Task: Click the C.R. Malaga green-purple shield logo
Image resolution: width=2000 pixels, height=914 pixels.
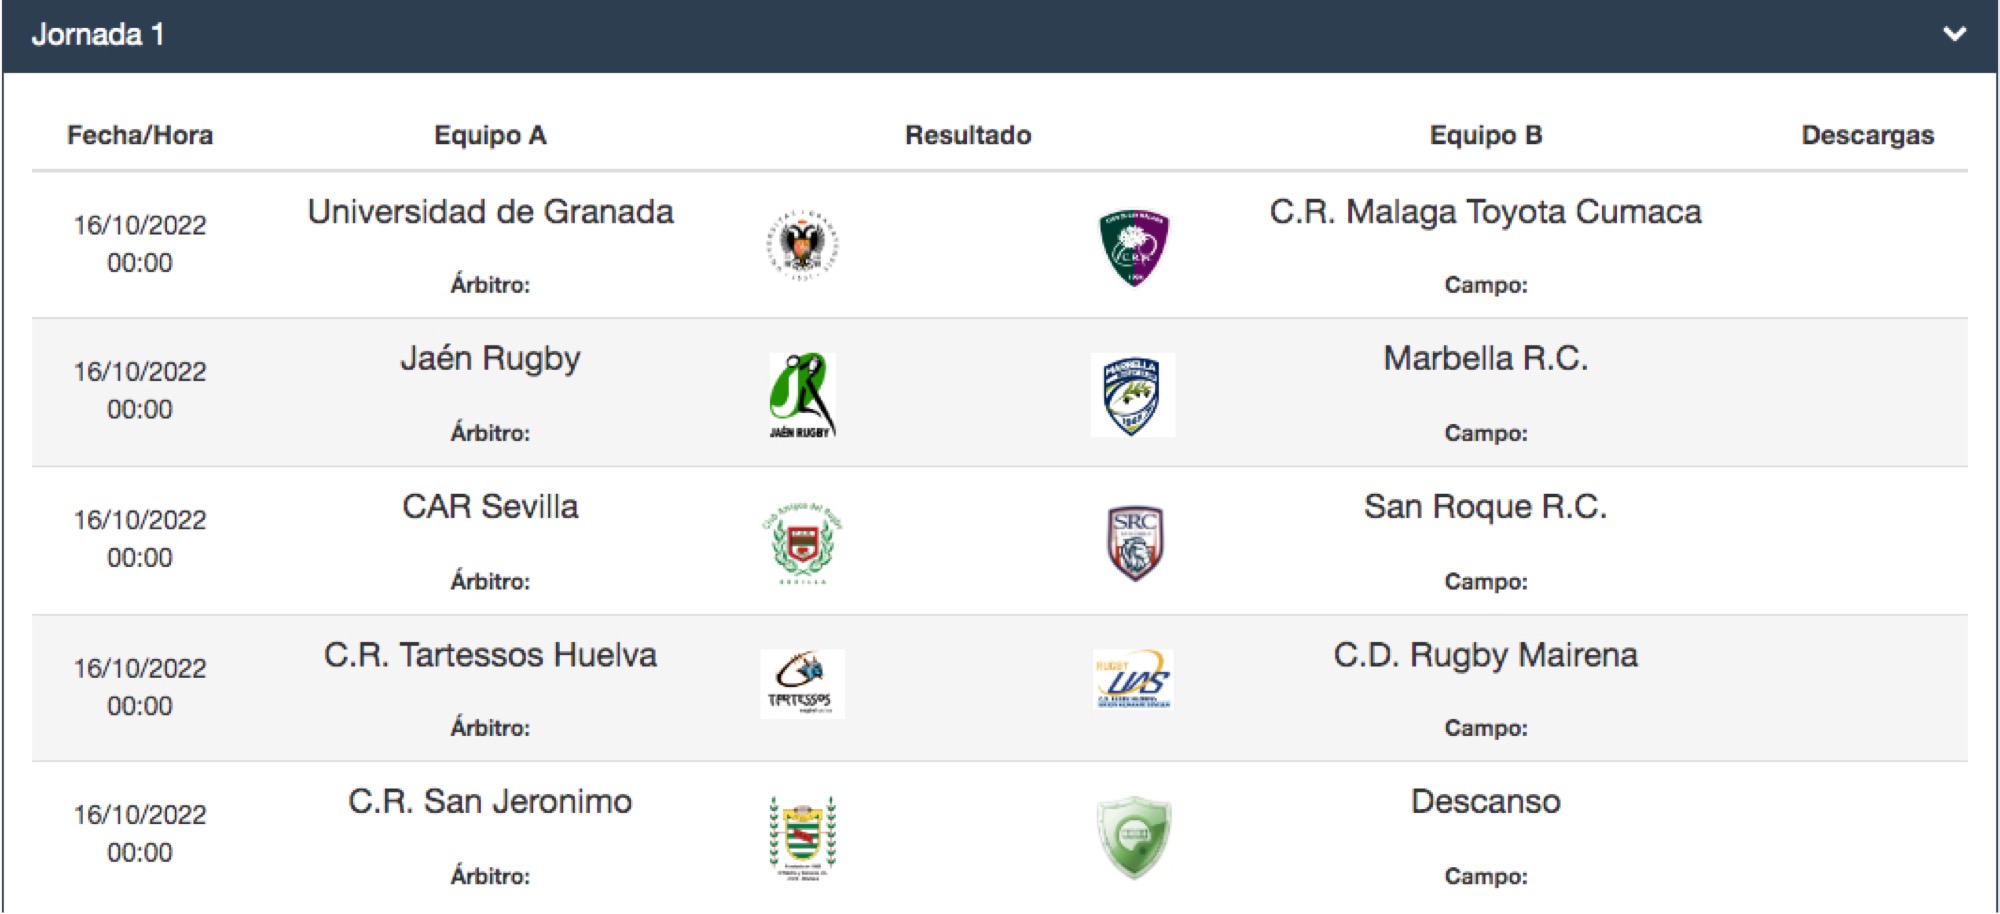Action: (x=1133, y=247)
